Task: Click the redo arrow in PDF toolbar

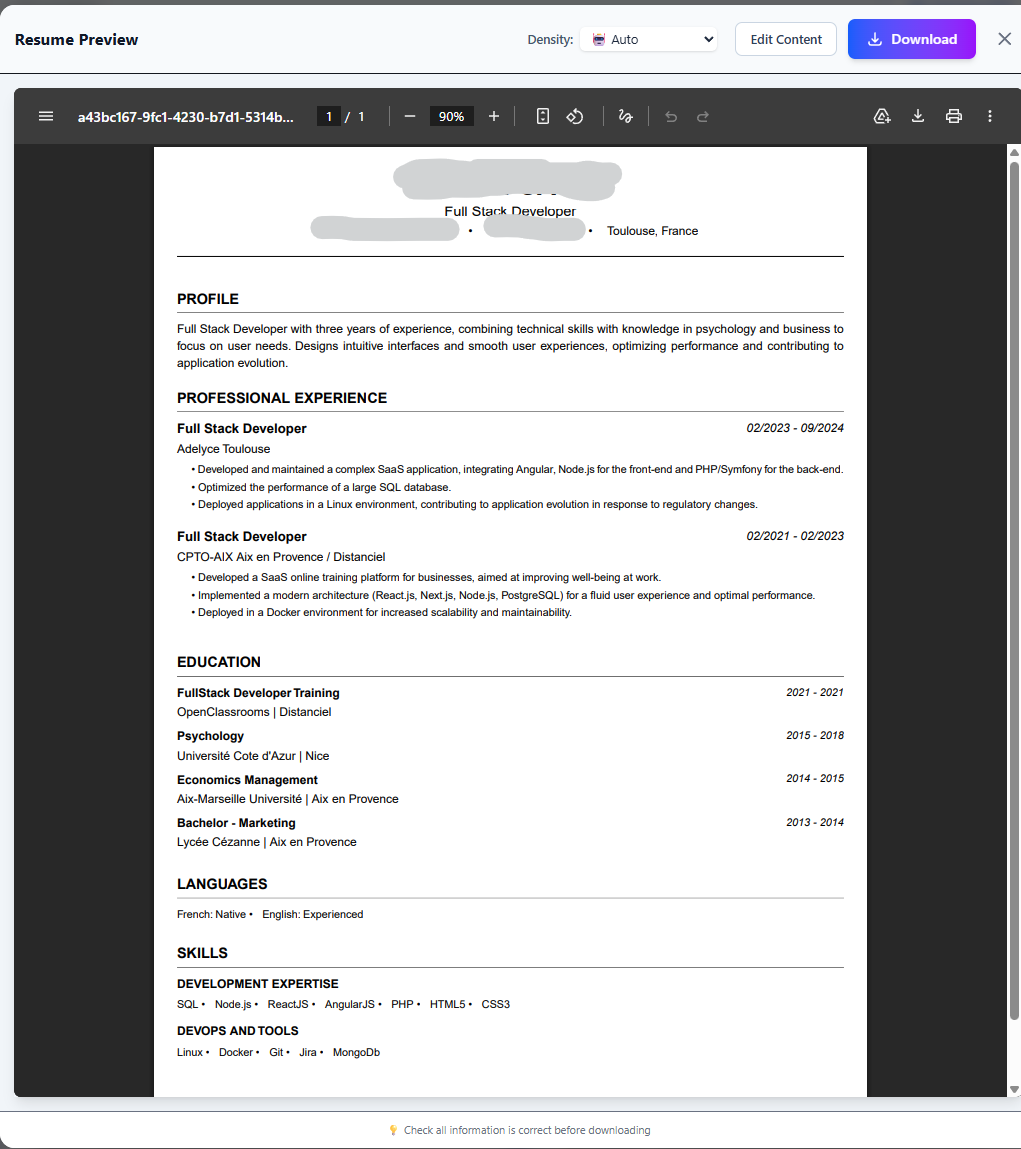Action: point(703,117)
